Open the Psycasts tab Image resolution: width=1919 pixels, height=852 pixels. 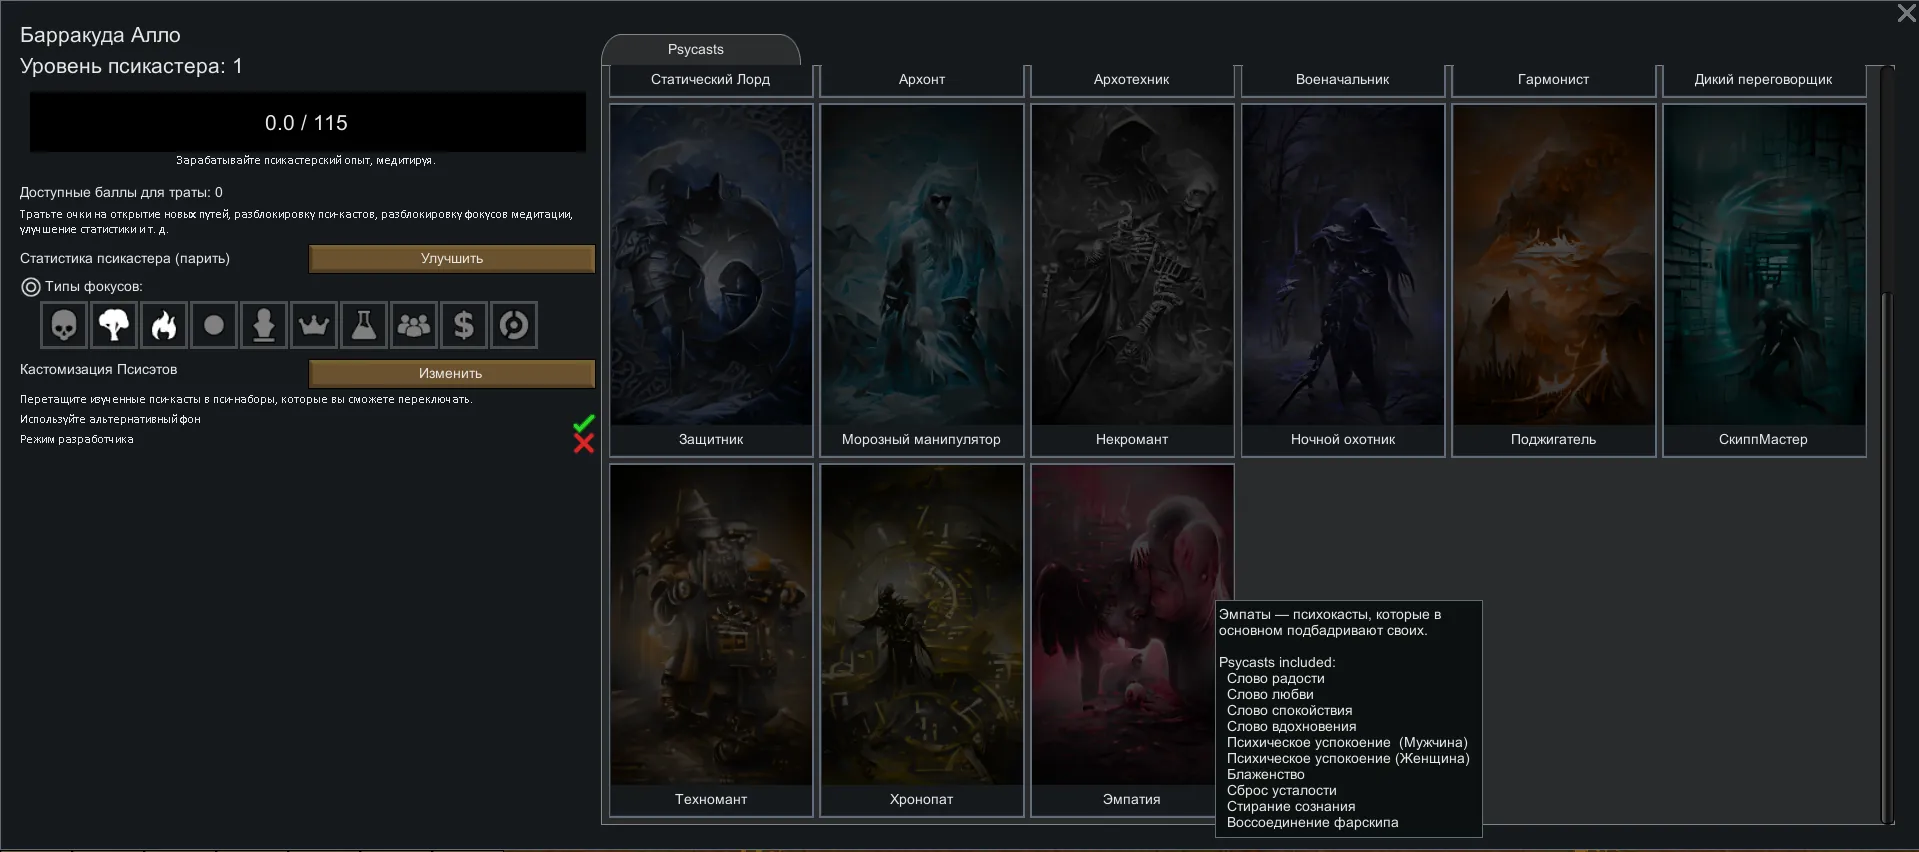point(696,49)
